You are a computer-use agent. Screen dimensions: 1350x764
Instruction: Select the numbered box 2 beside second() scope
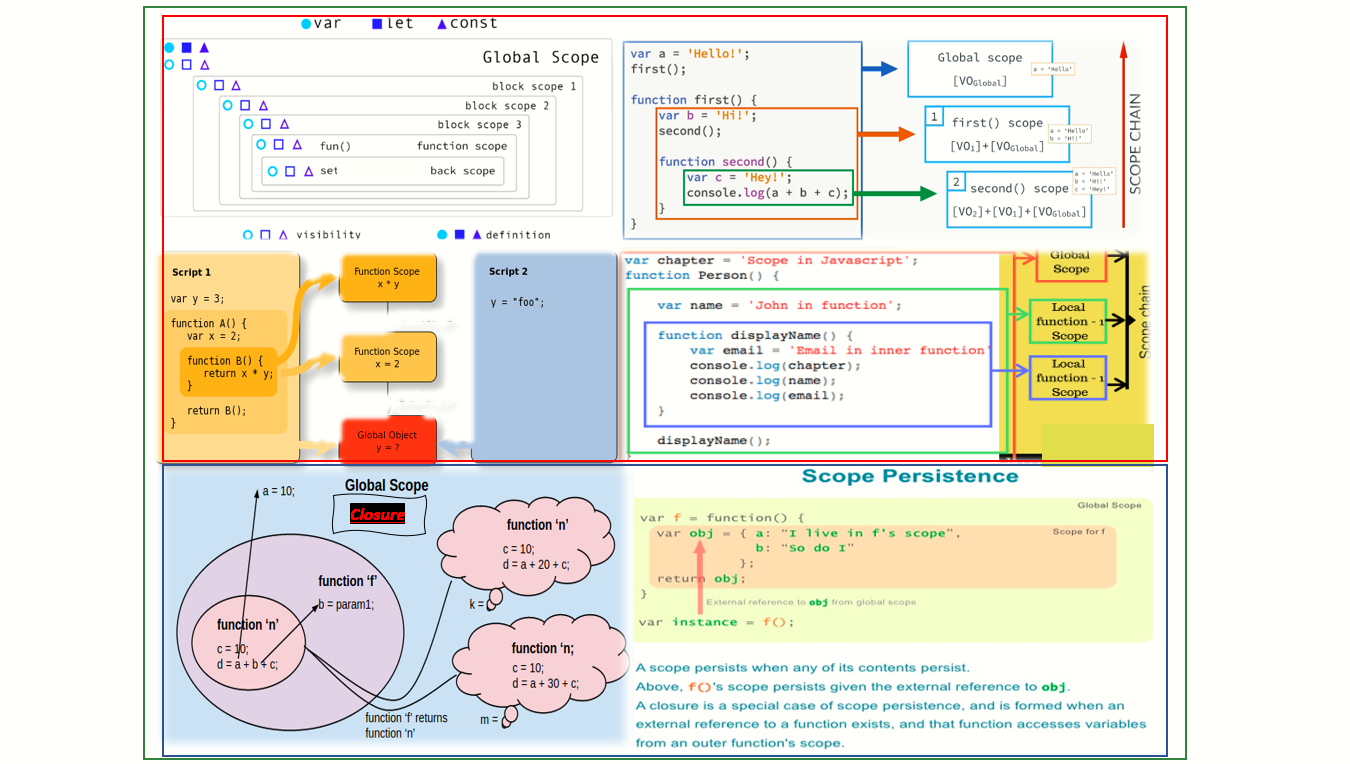click(956, 182)
